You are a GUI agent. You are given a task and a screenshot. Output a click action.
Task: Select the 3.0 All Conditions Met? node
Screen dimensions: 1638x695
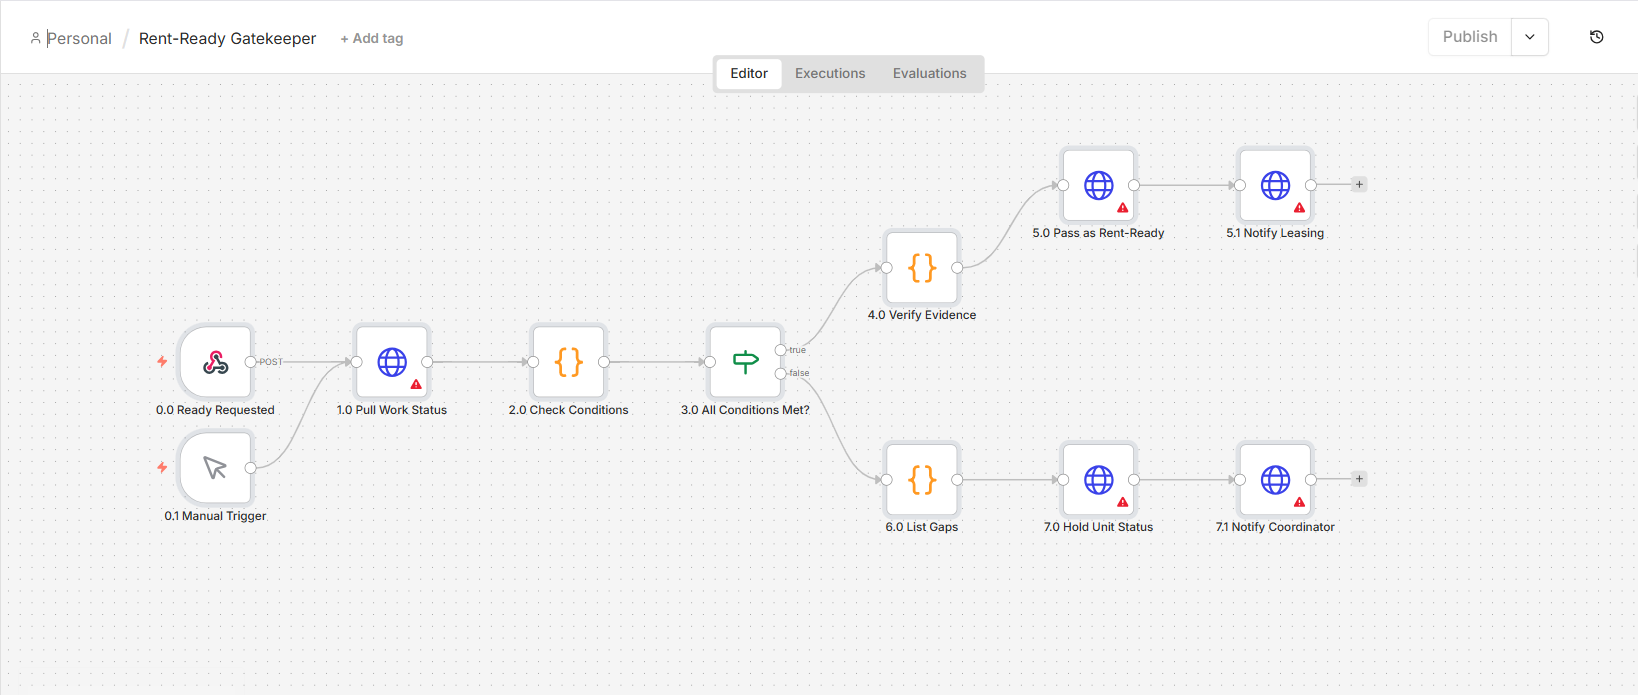coord(745,362)
